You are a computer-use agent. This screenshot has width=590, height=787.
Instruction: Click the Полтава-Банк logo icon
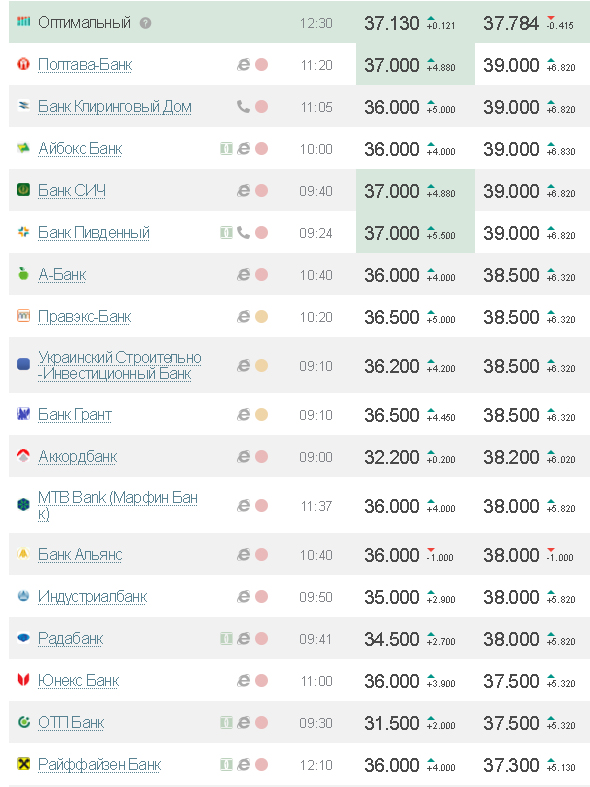click(x=23, y=64)
